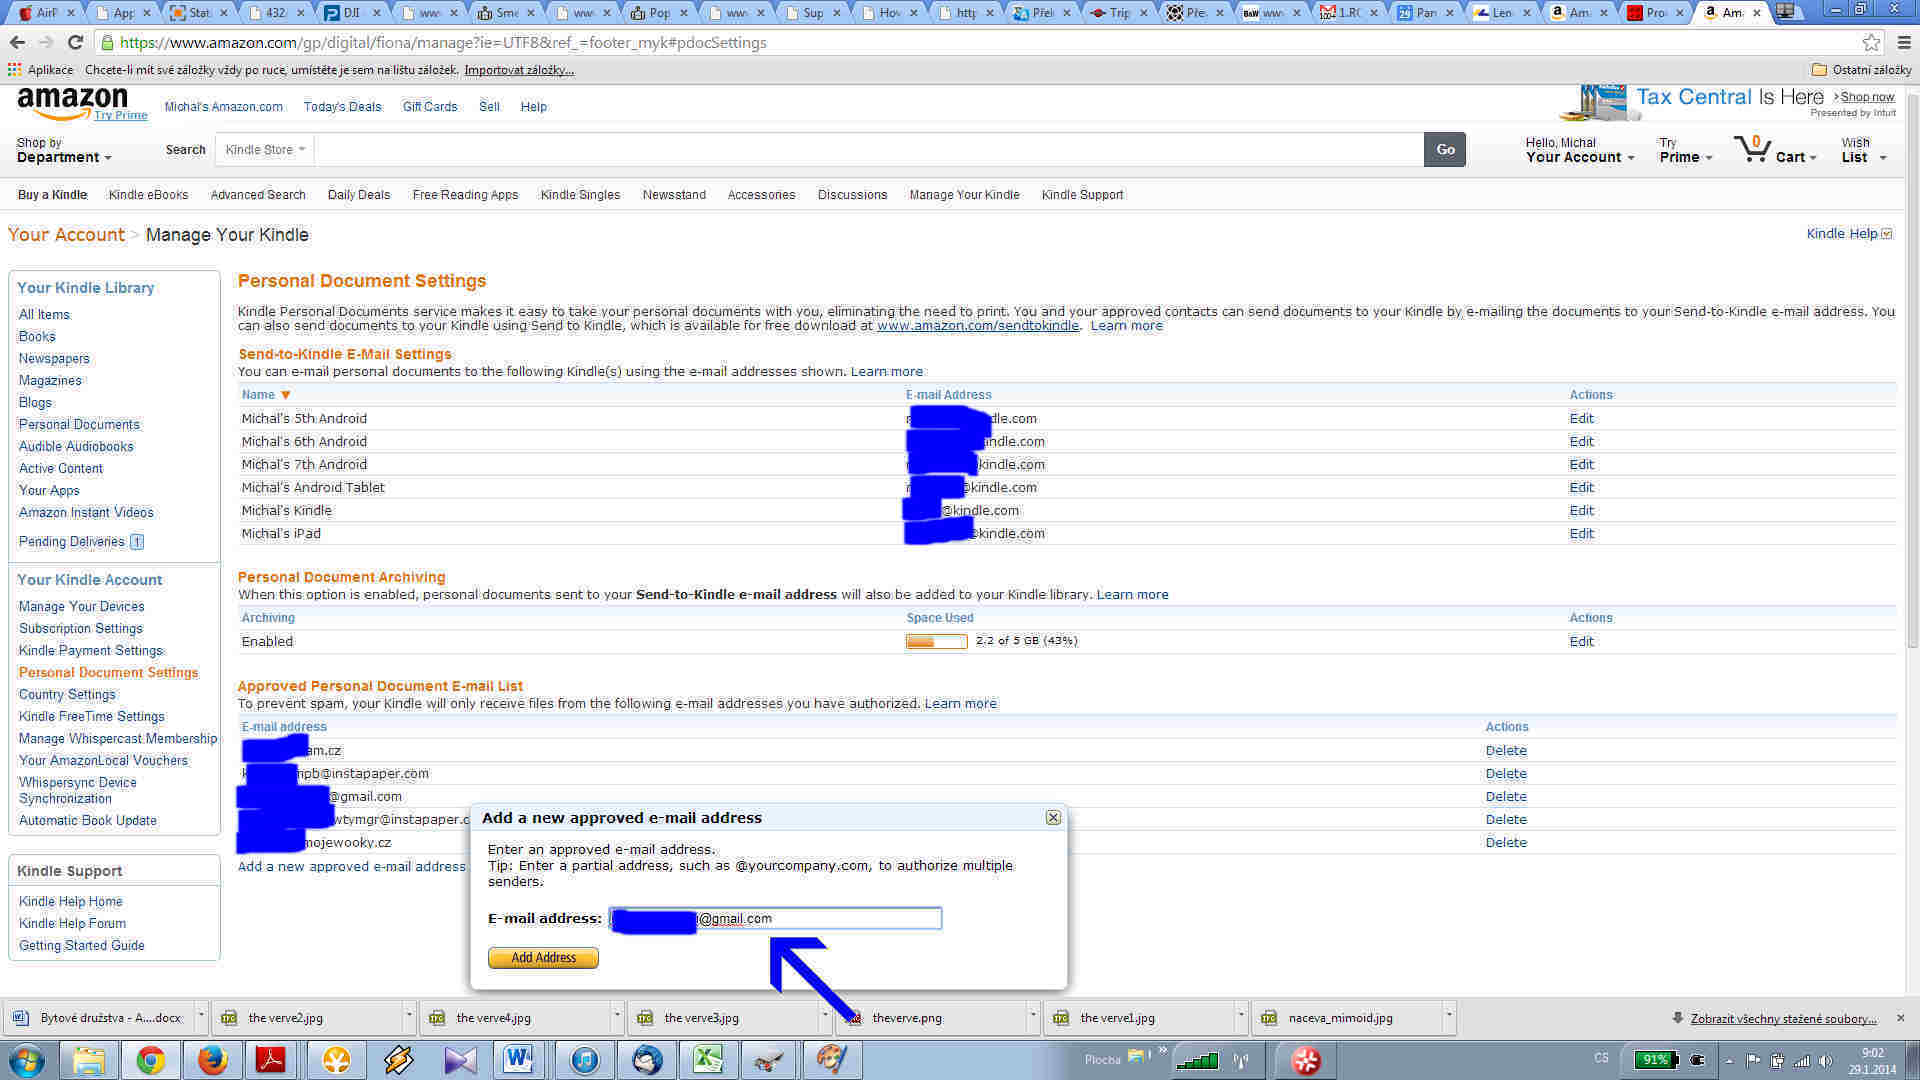Open Winamp lightning icon in taskbar
The height and width of the screenshot is (1080, 1920).
(398, 1059)
